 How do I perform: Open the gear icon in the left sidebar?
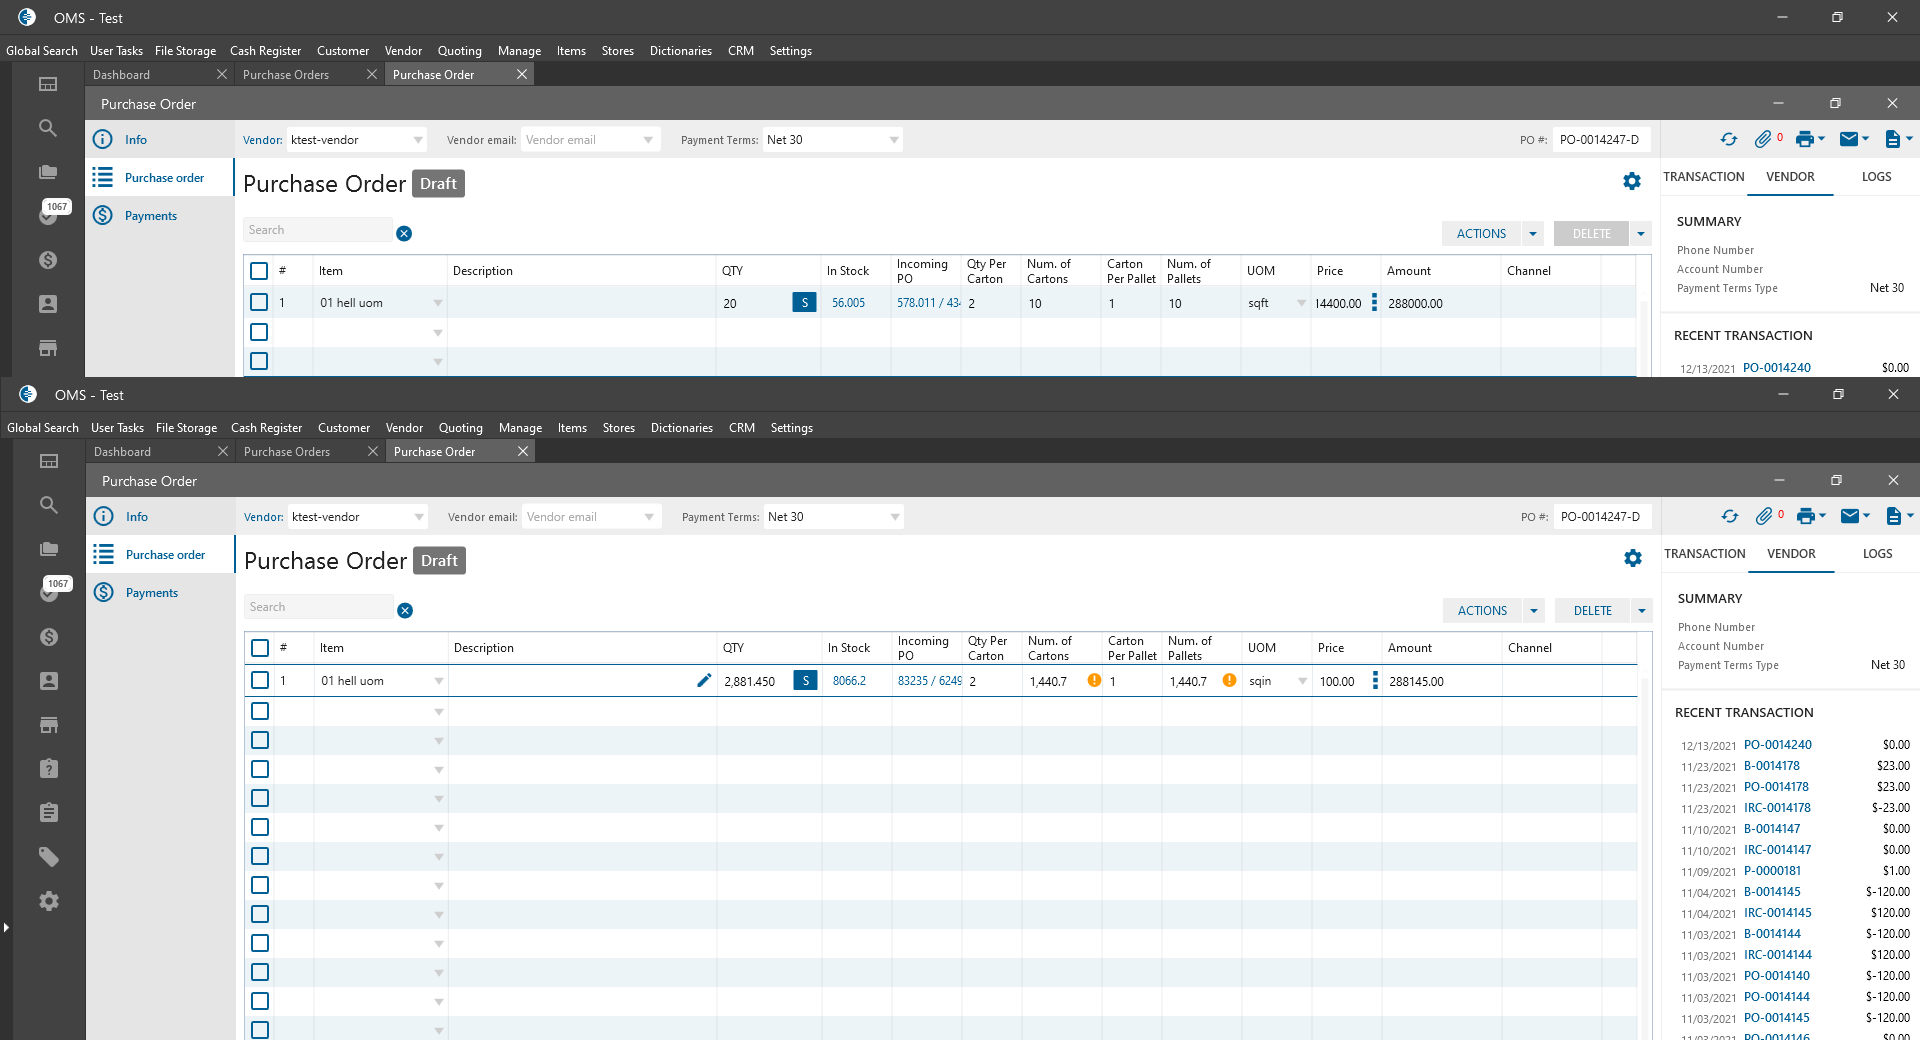pyautogui.click(x=48, y=901)
